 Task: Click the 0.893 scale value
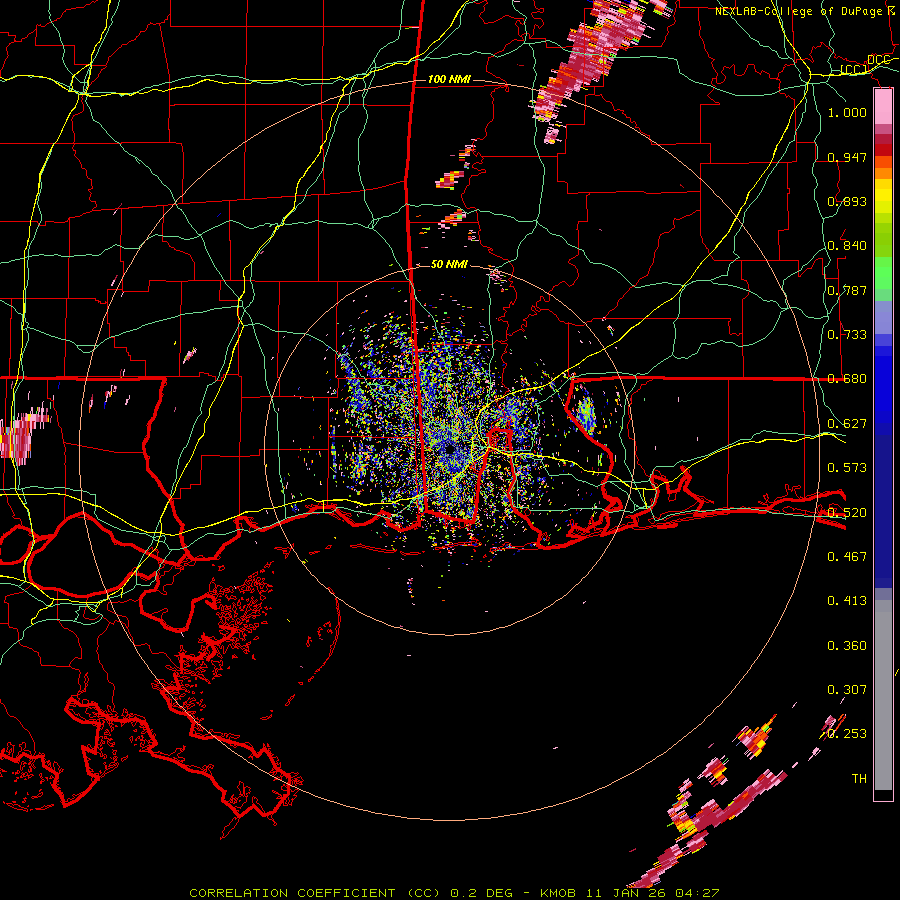coord(847,201)
